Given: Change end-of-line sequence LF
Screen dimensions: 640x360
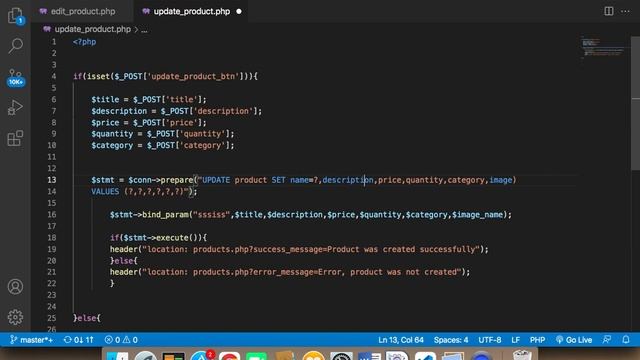Looking at the screenshot, I should (x=516, y=340).
